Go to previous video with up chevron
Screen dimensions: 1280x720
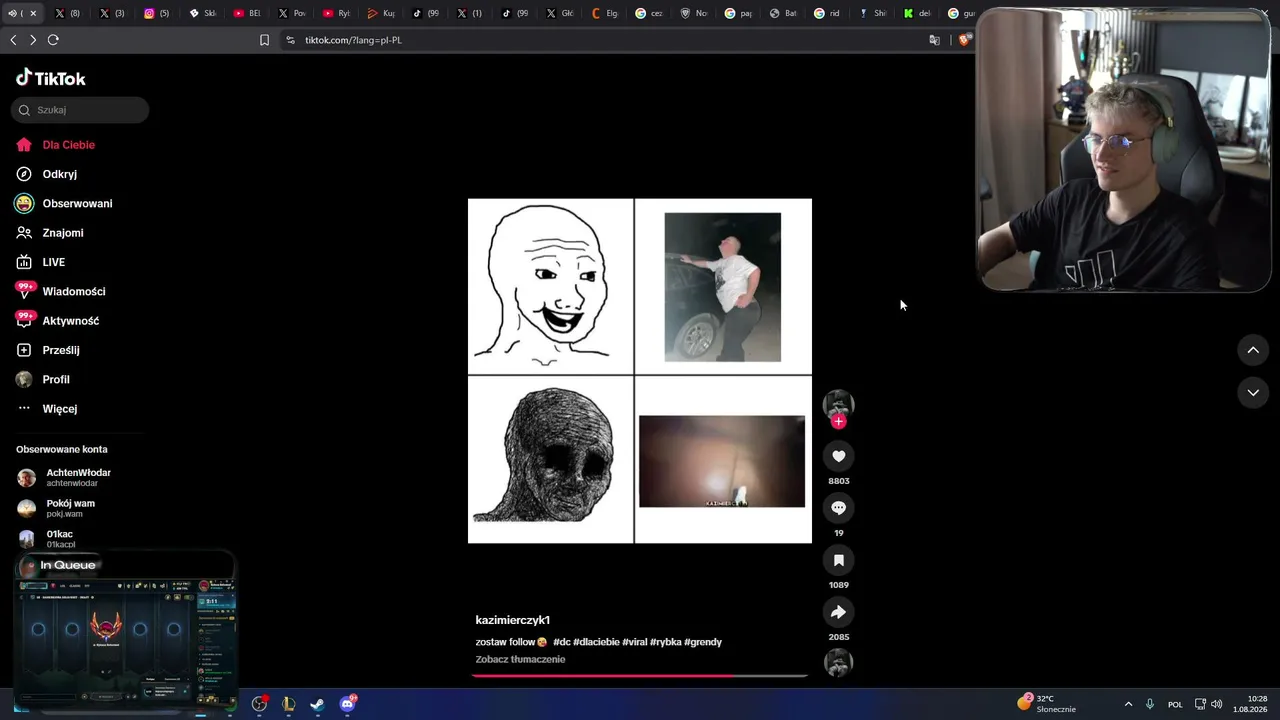(x=1253, y=350)
